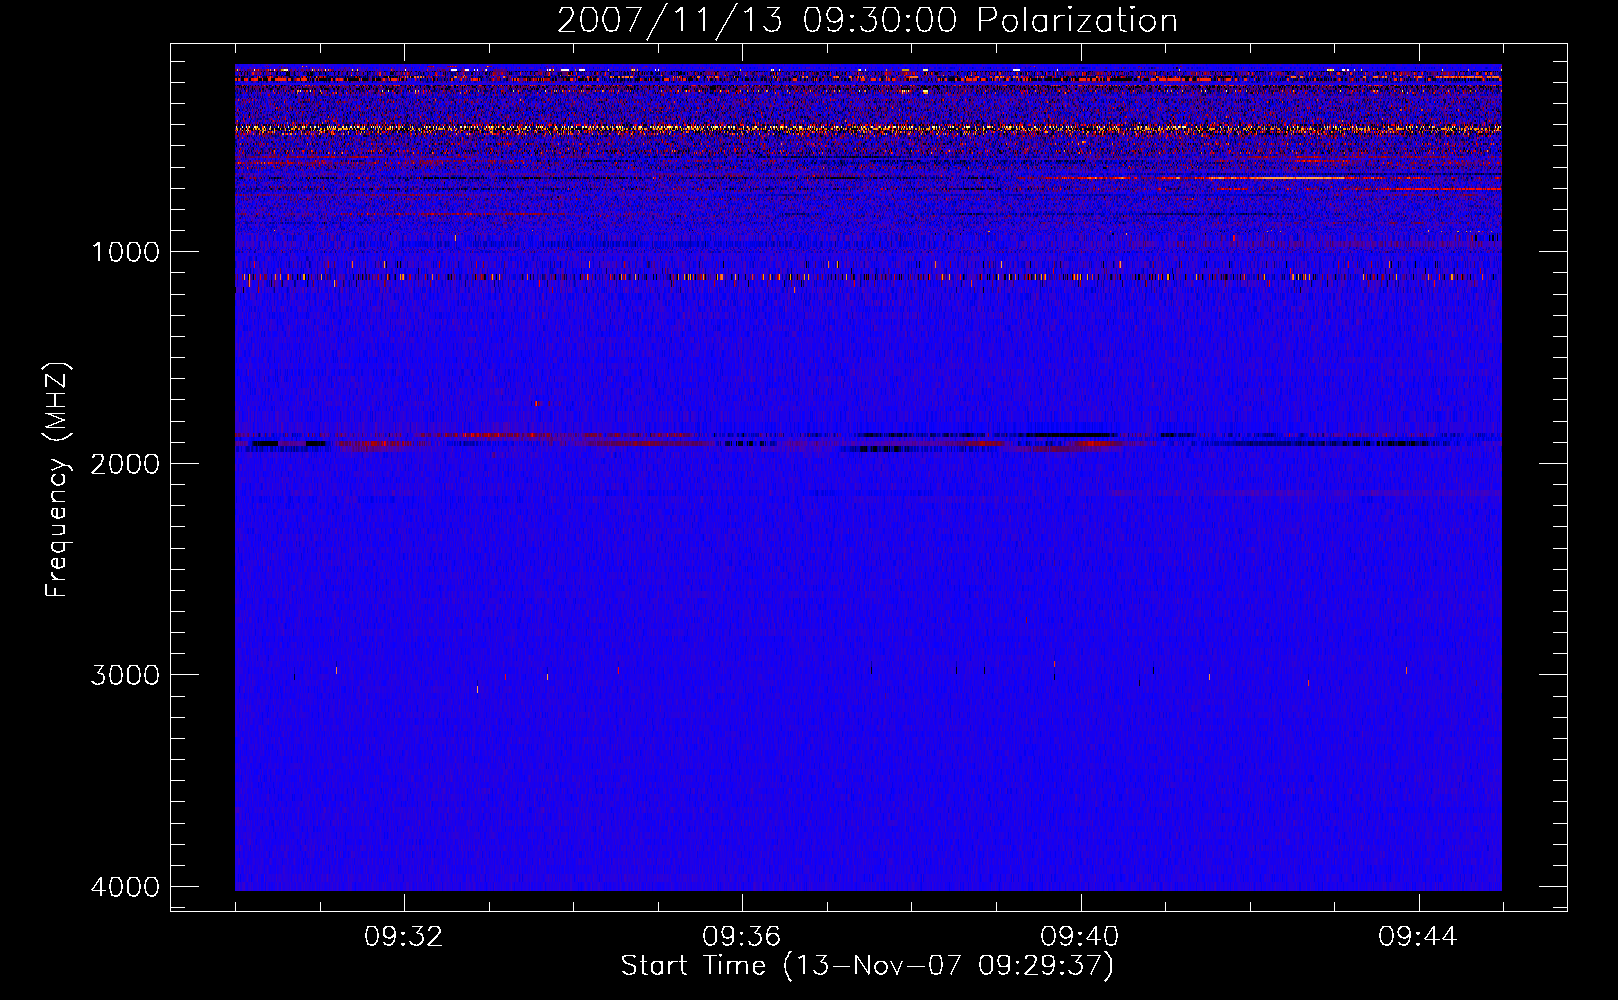Select the 'Frequency (MHZ)' y-axis label
This screenshot has height=1000, width=1618.
pyautogui.click(x=58, y=479)
